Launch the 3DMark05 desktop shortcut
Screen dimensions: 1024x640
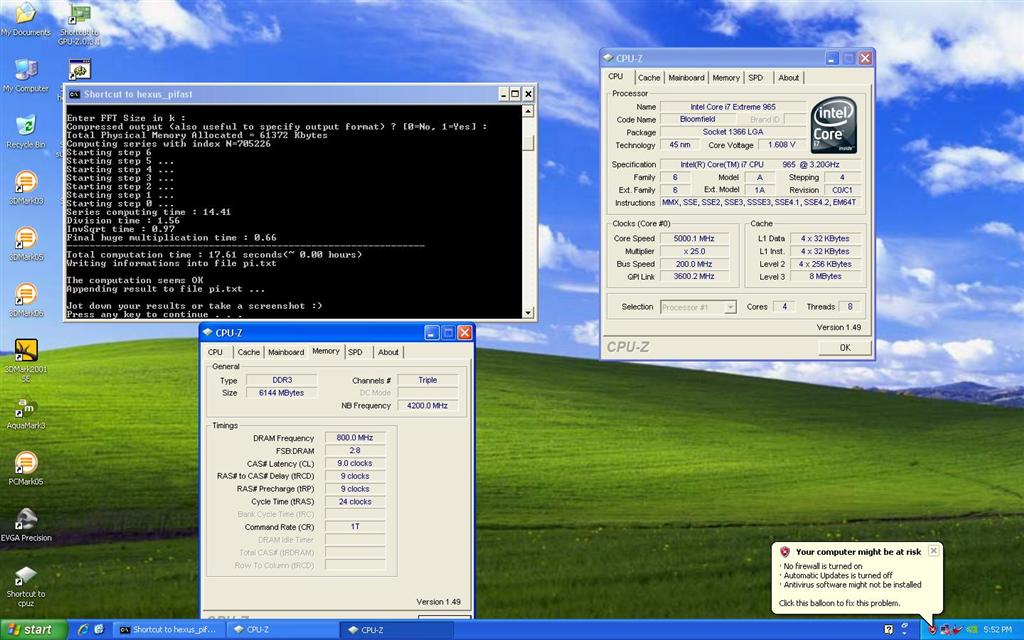tap(25, 244)
